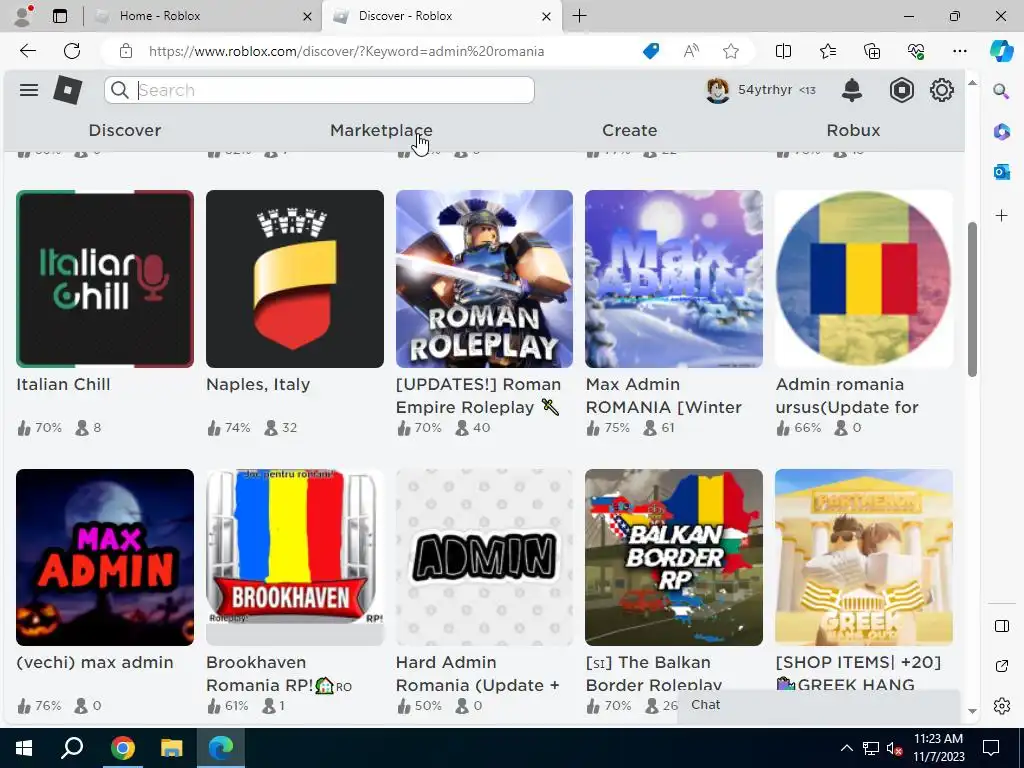The image size is (1024, 768).
Task: Click the Italian Chill title link
Action: coord(63,384)
